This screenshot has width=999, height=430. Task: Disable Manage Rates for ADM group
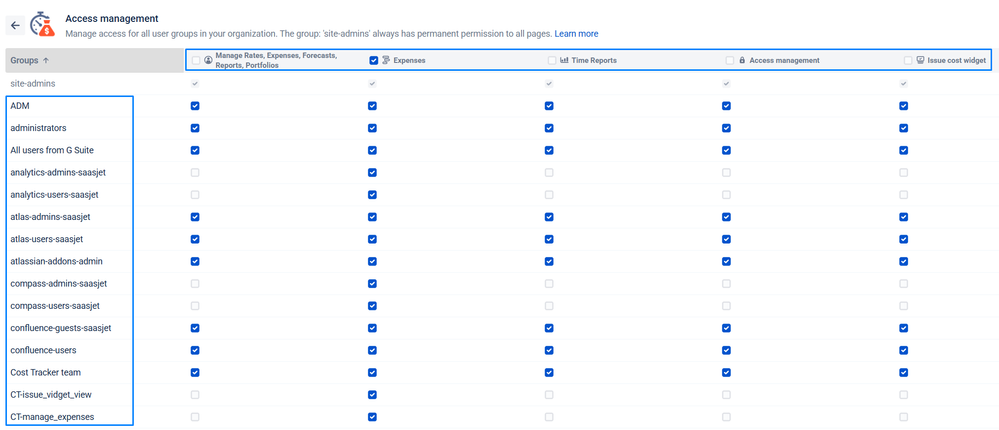coord(195,106)
